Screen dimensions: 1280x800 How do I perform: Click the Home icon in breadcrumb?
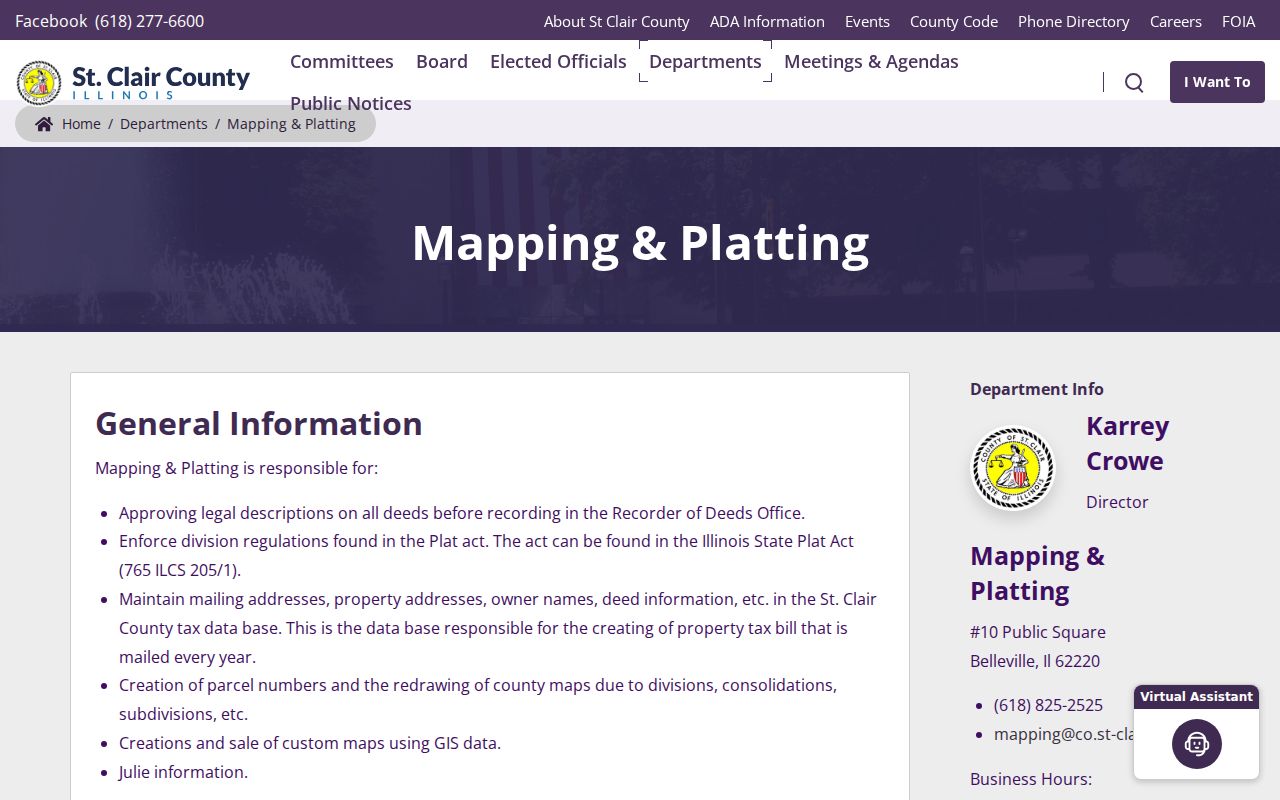(x=44, y=124)
